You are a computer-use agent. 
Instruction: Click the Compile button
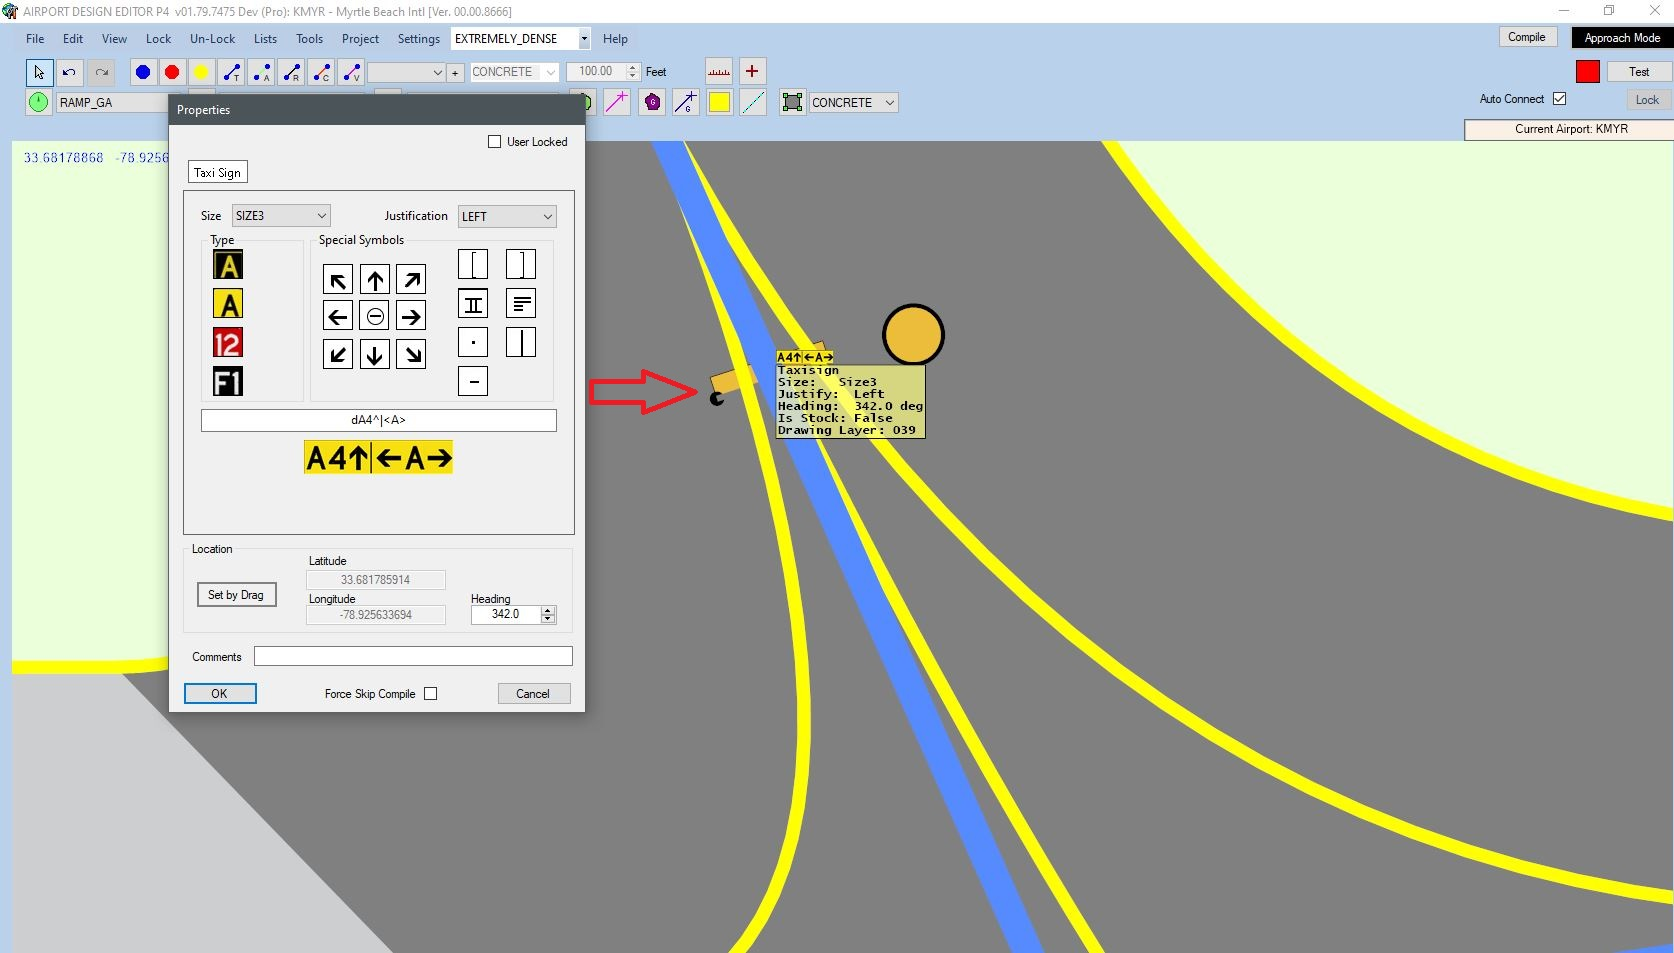coord(1527,37)
